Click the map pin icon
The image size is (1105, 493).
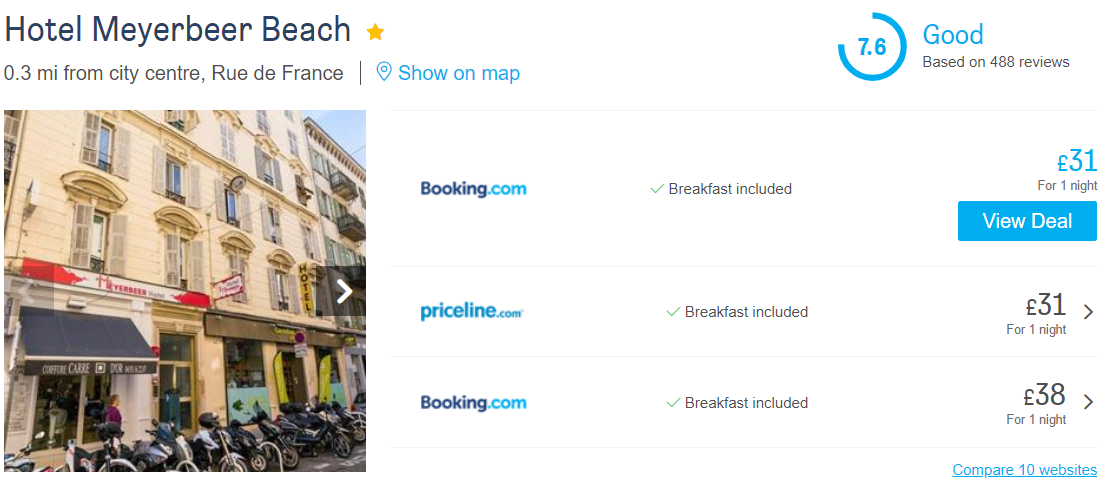tap(383, 72)
